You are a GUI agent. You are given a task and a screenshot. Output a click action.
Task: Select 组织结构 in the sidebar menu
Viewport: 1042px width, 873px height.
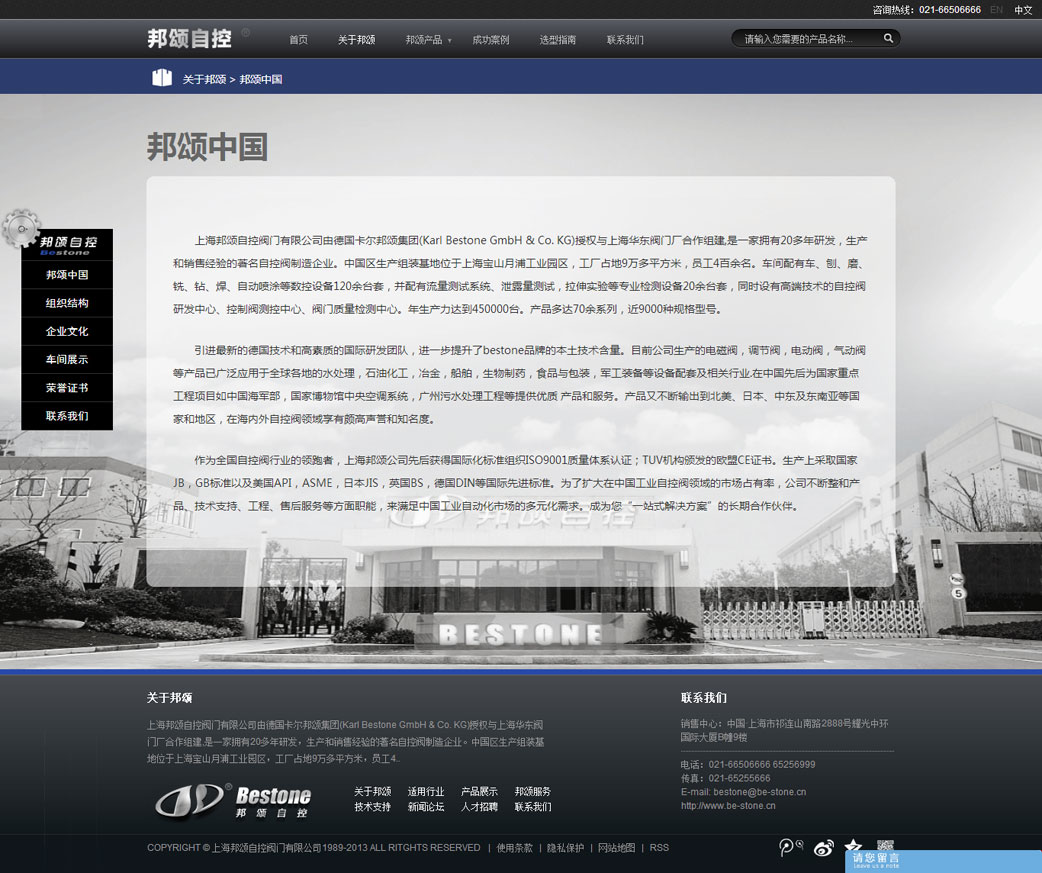pos(67,303)
